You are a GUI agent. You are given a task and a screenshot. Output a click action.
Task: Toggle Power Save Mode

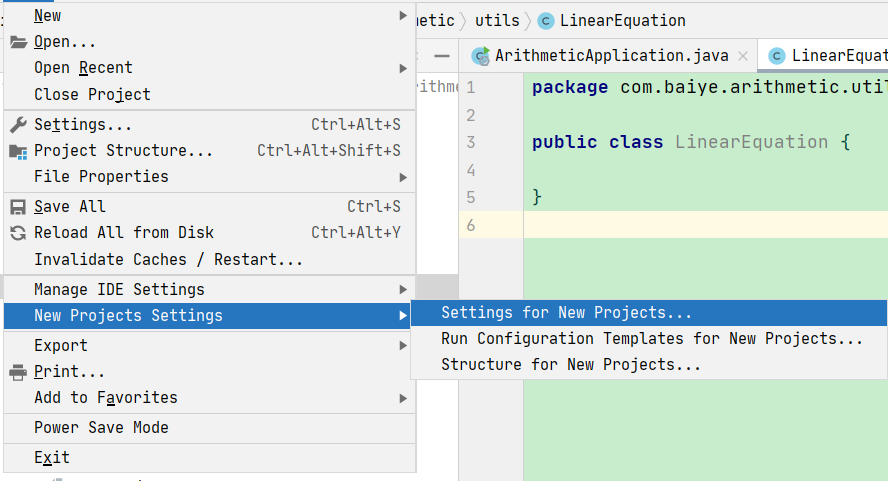pos(101,428)
